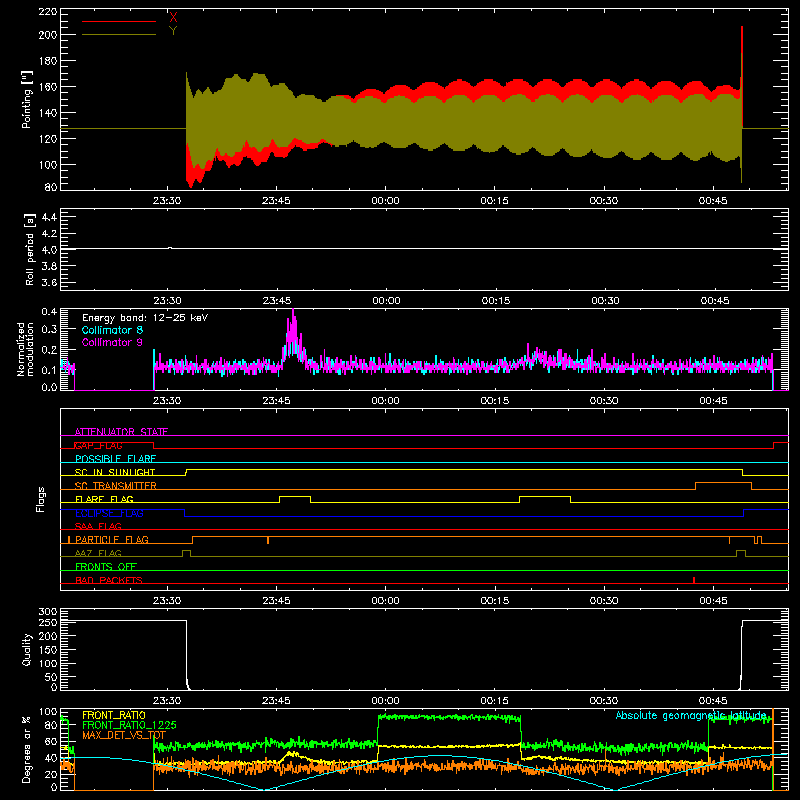Screen dimensions: 800x800
Task: Click the 00:15 tick label under Flags plot
Action: point(494,601)
